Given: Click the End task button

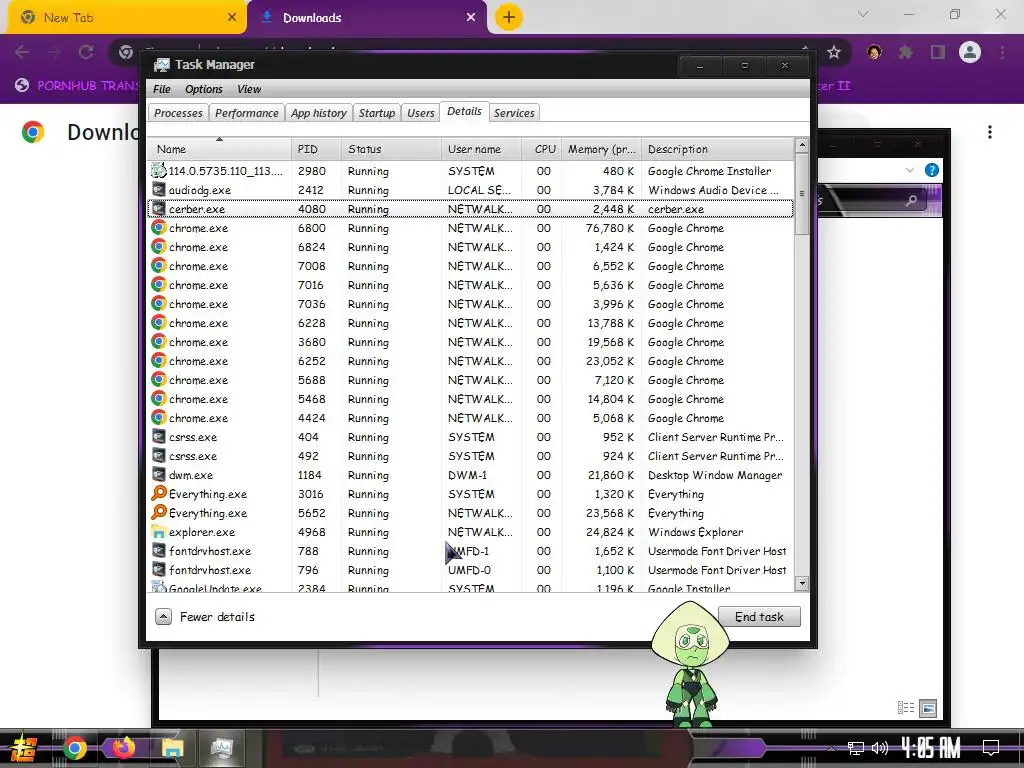Looking at the screenshot, I should [759, 616].
